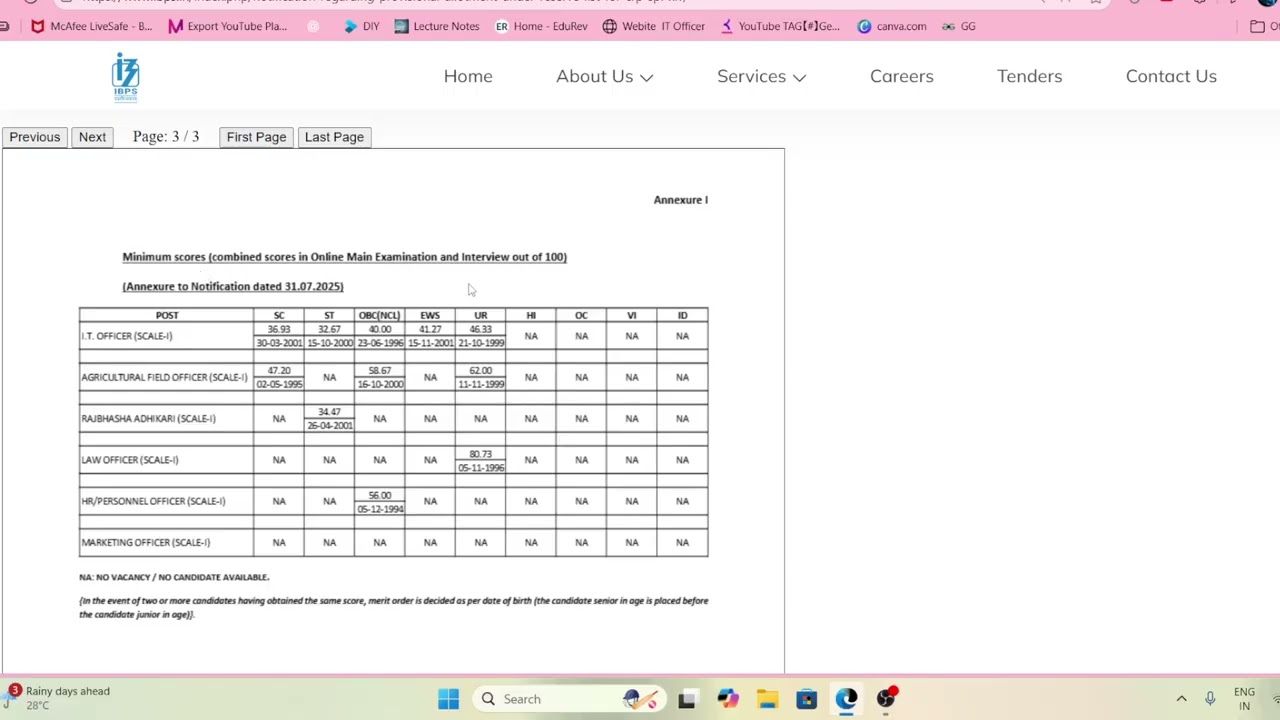
Task: Show hidden system tray icons
Action: (1181, 699)
